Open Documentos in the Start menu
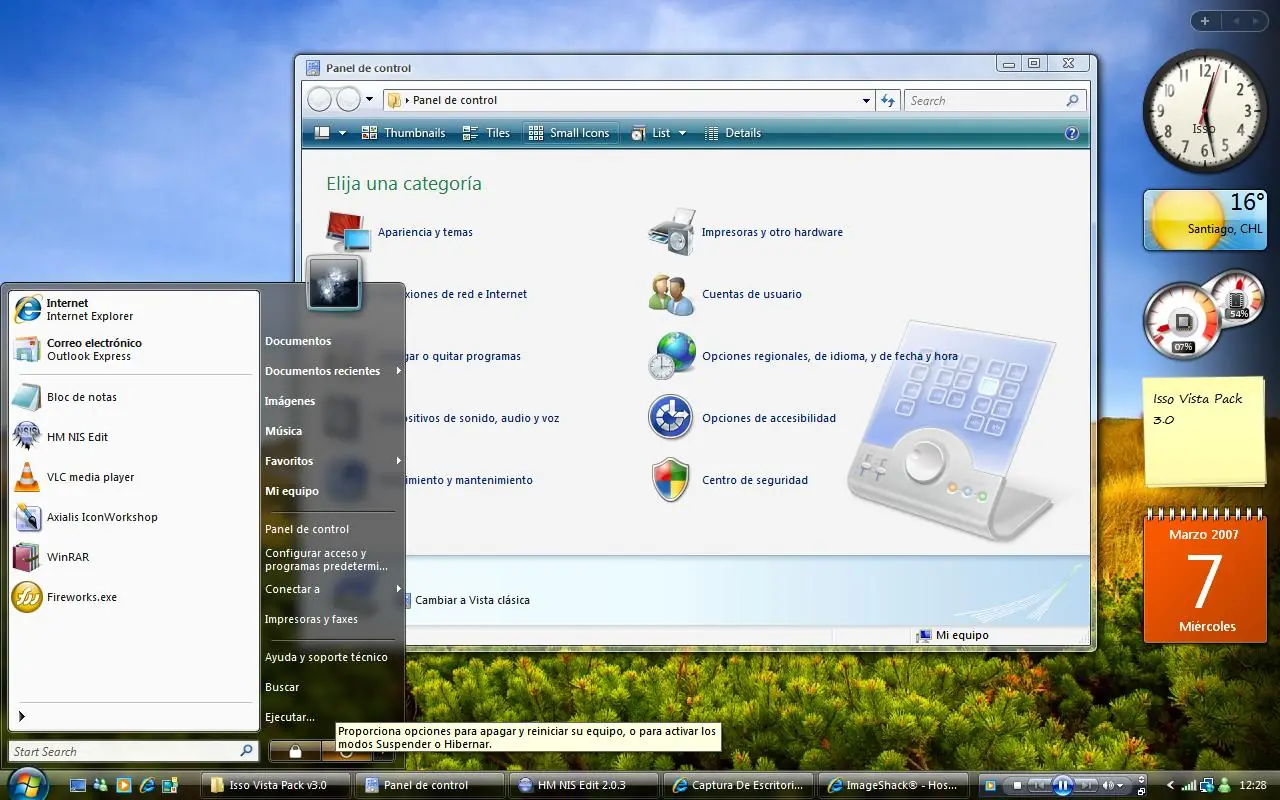Viewport: 1280px width, 800px height. coord(298,341)
